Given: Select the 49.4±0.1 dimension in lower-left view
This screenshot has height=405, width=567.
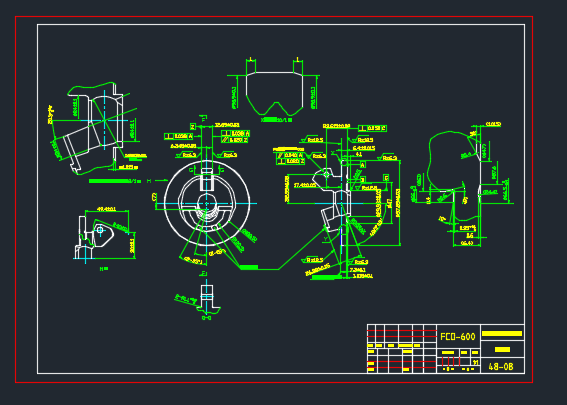Looking at the screenshot, I should [107, 209].
